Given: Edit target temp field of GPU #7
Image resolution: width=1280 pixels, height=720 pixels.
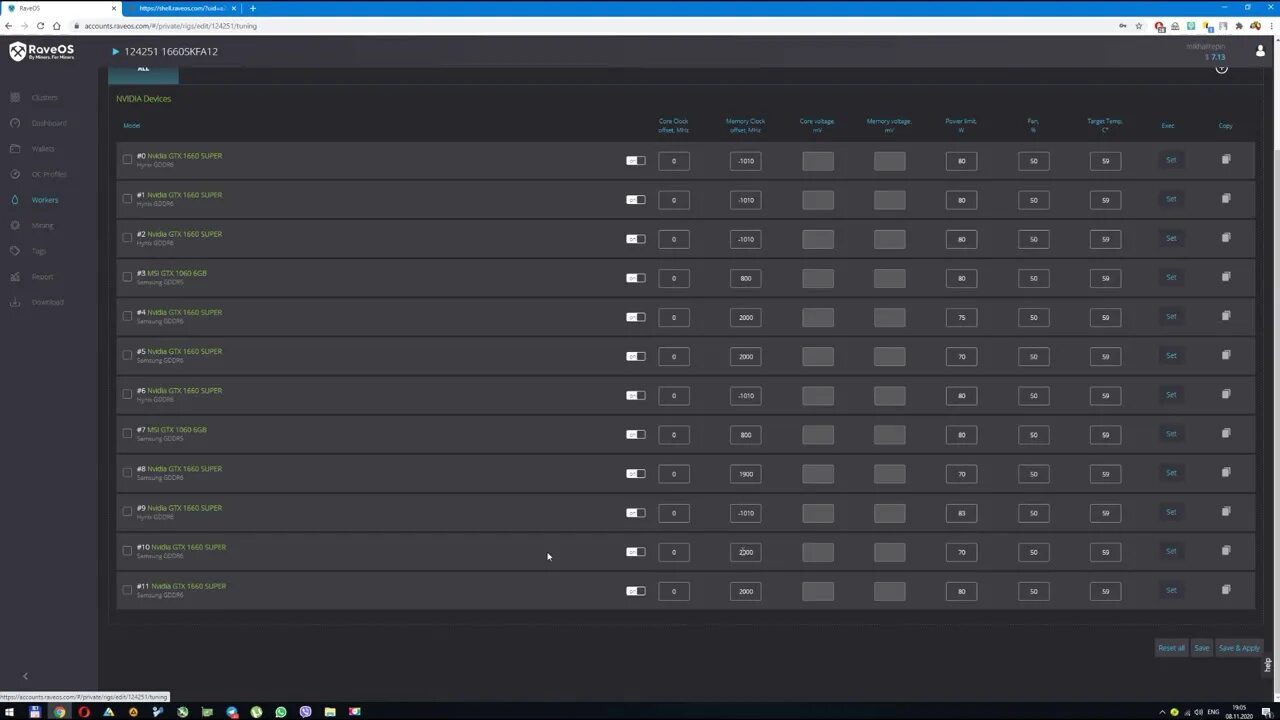Looking at the screenshot, I should [x=1106, y=435].
